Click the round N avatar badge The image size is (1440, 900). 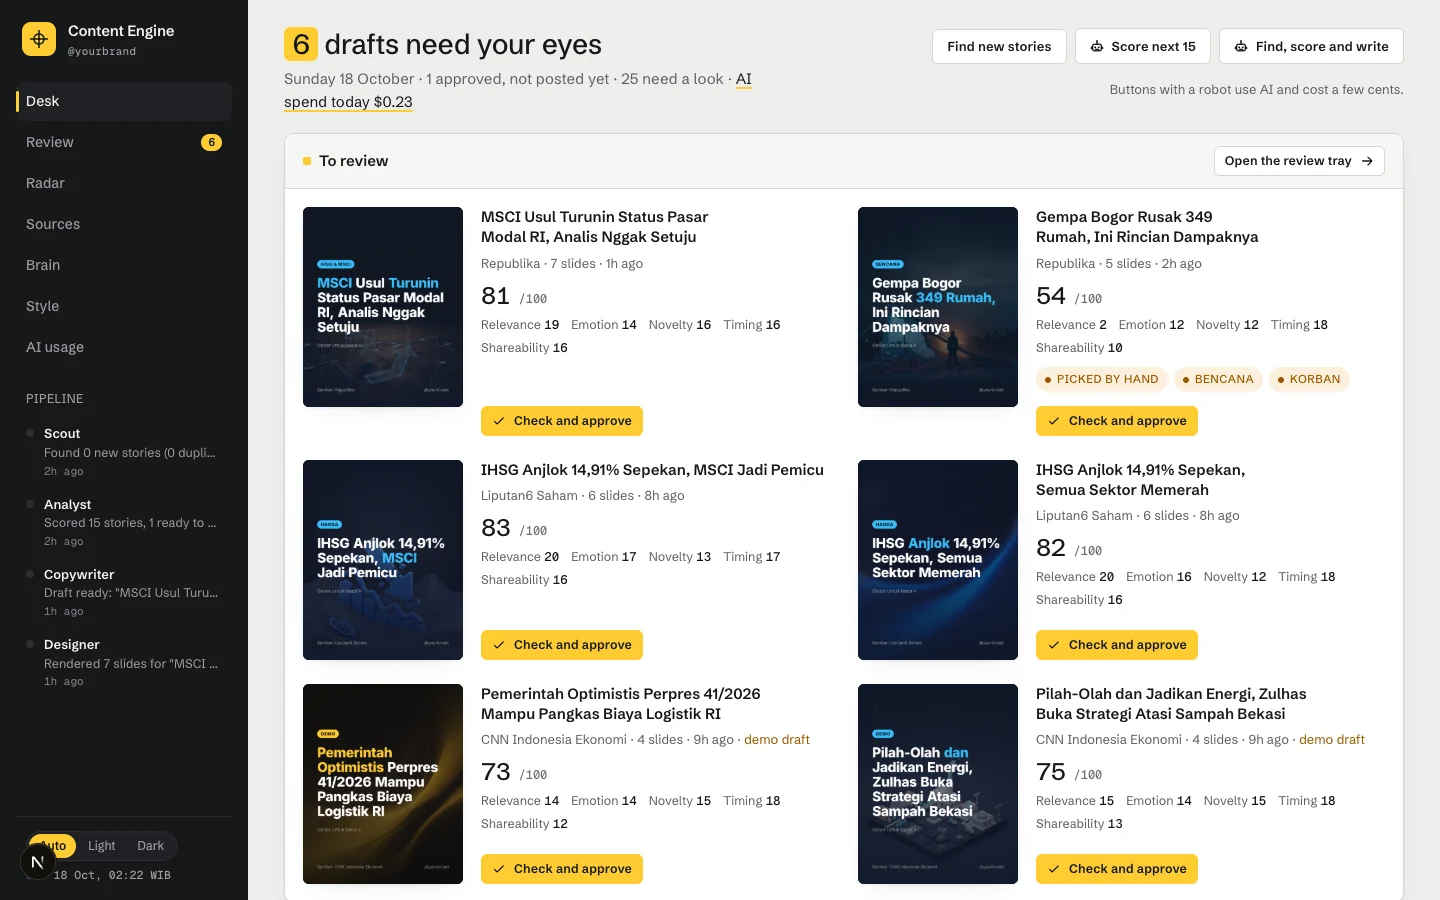click(37, 862)
